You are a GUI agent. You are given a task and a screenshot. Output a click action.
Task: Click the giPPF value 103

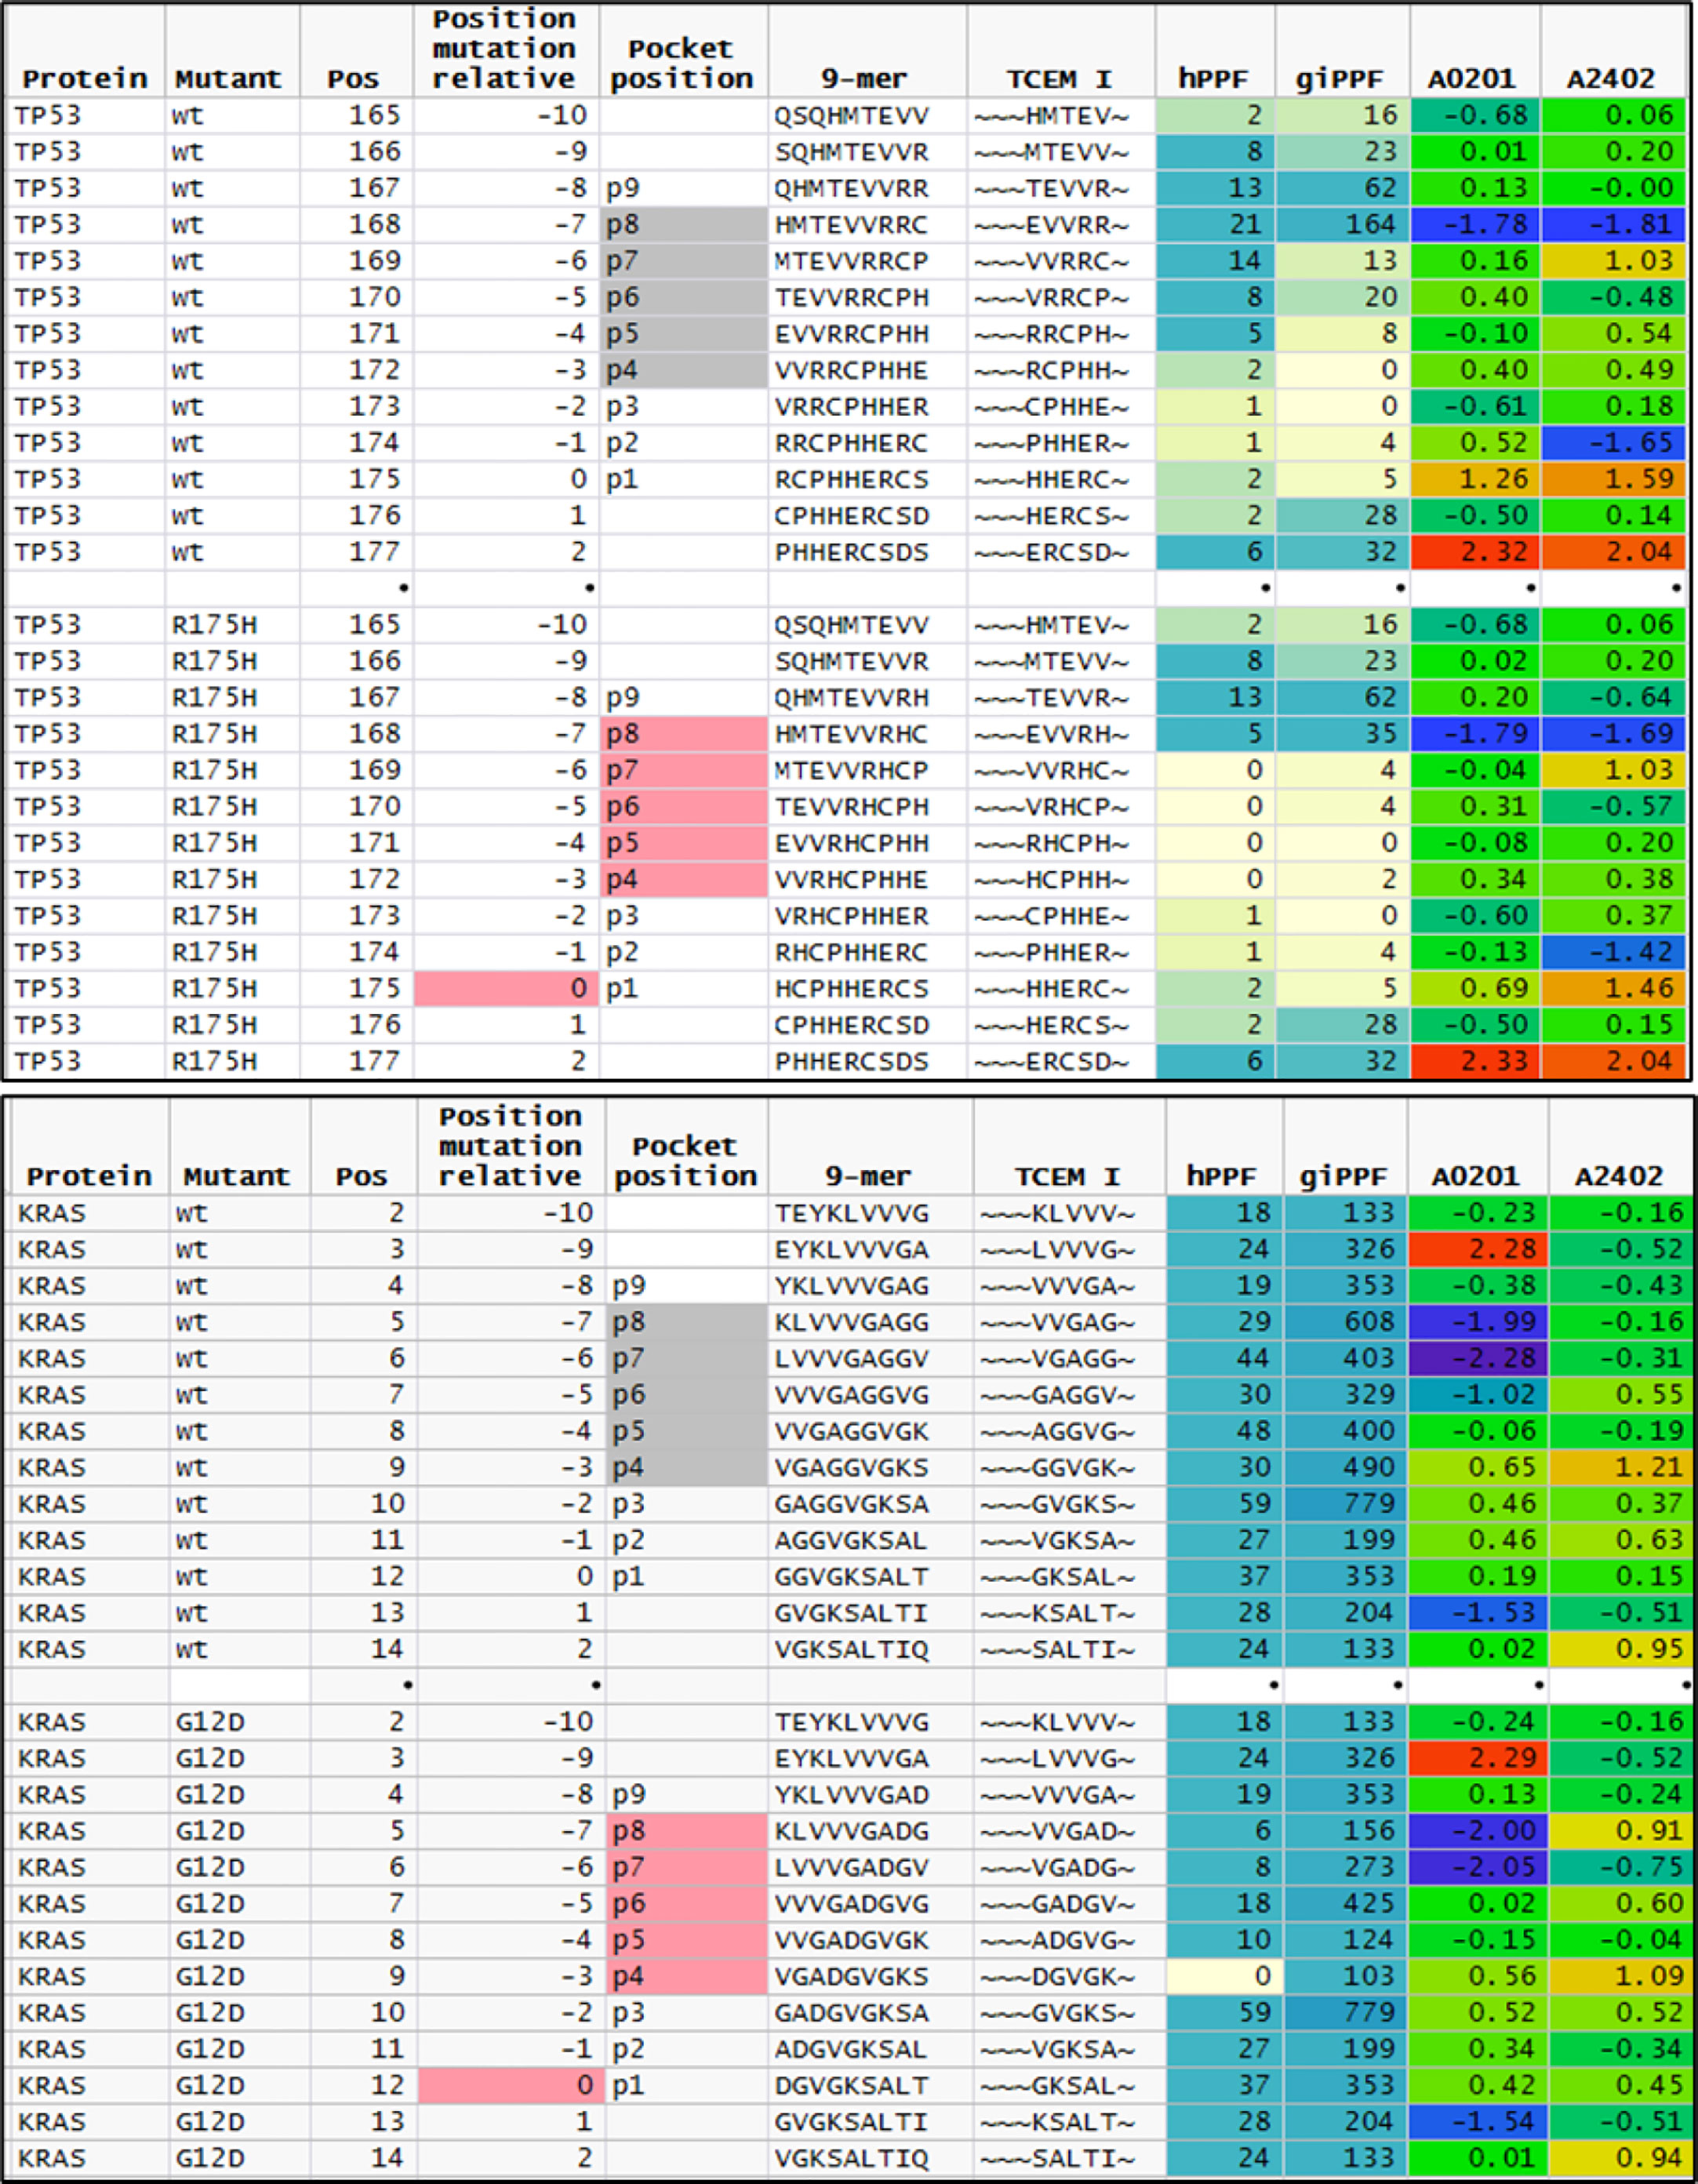(1346, 1977)
